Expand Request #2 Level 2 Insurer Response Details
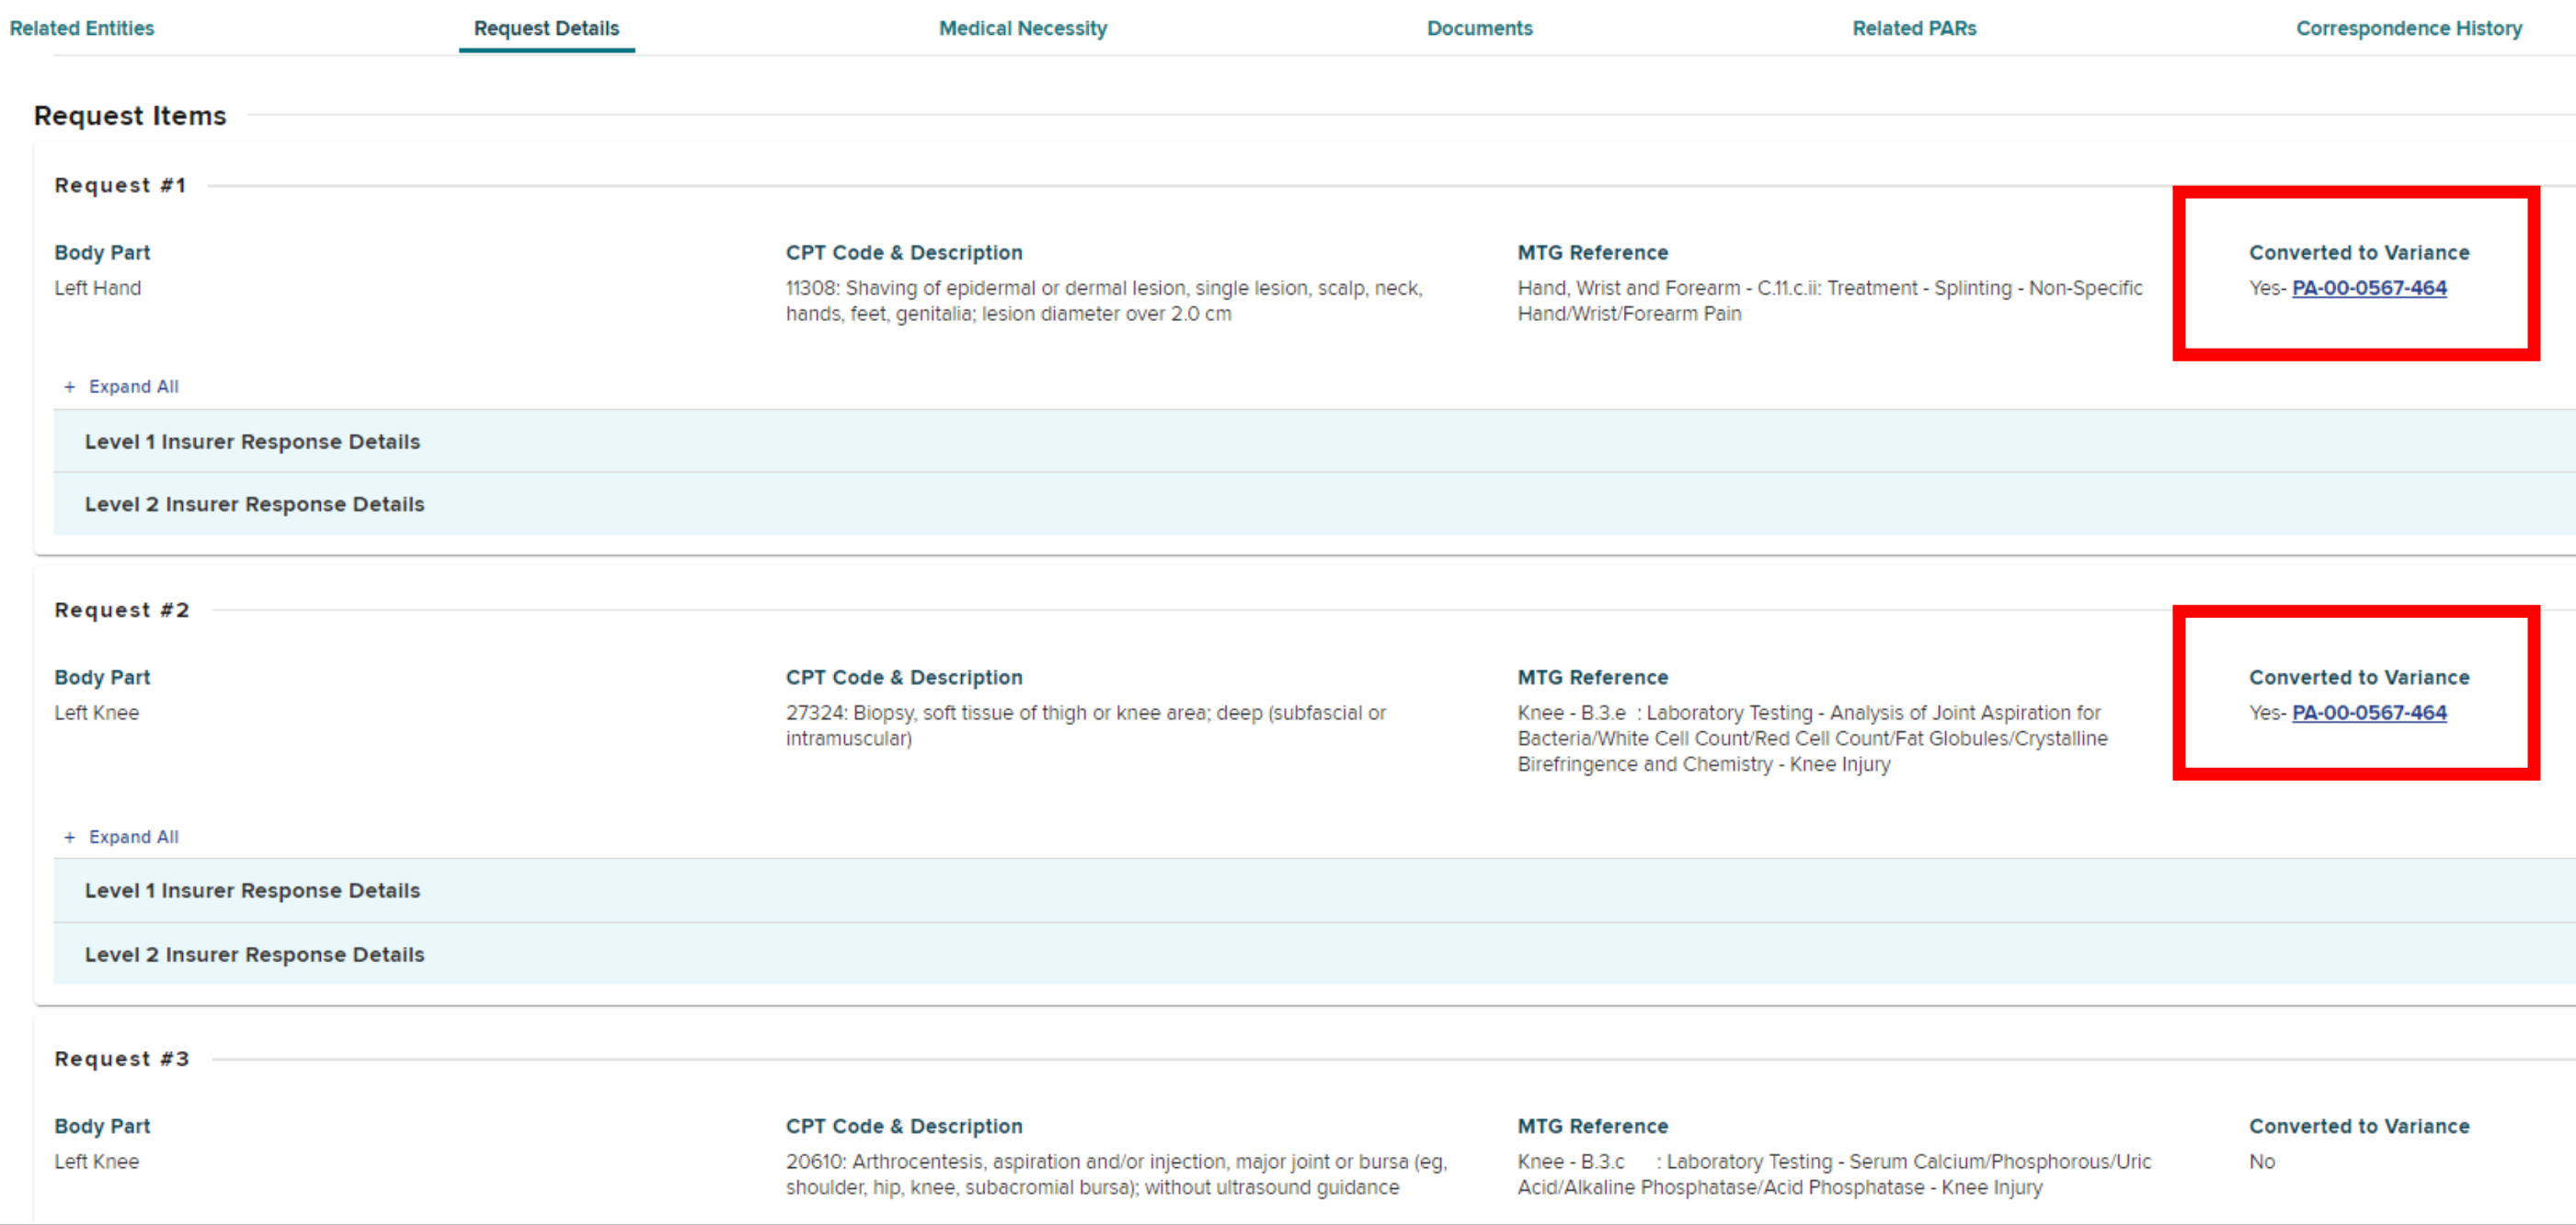The image size is (2576, 1225). tap(254, 955)
